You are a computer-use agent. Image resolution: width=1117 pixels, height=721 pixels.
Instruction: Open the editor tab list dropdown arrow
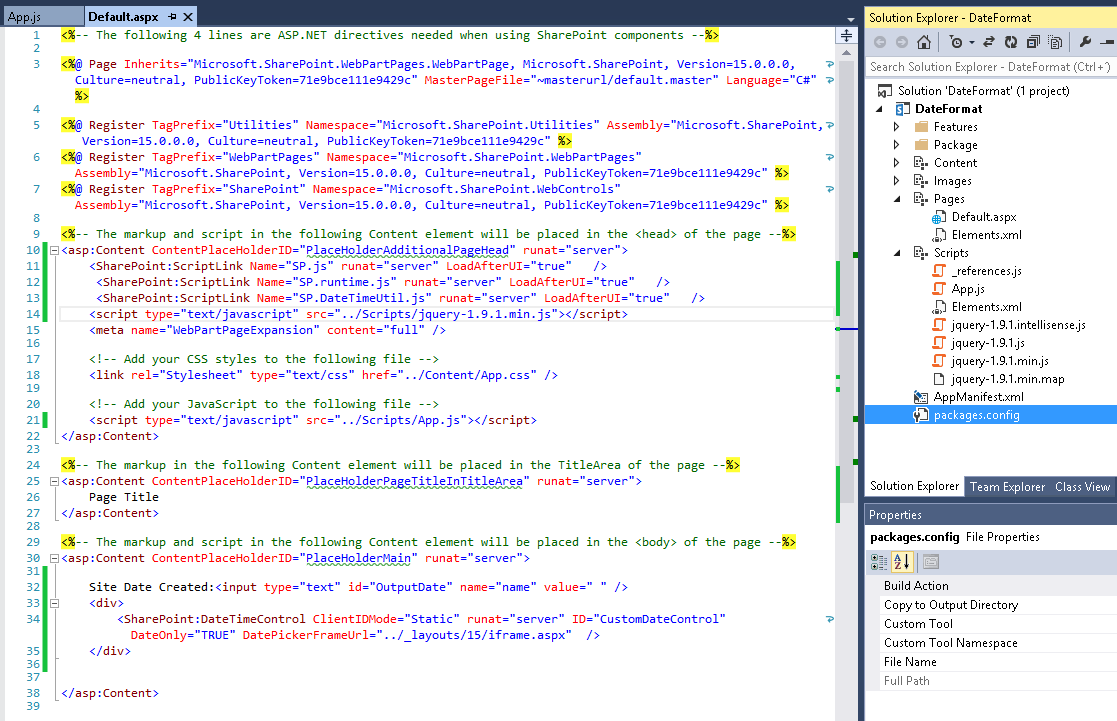851,19
